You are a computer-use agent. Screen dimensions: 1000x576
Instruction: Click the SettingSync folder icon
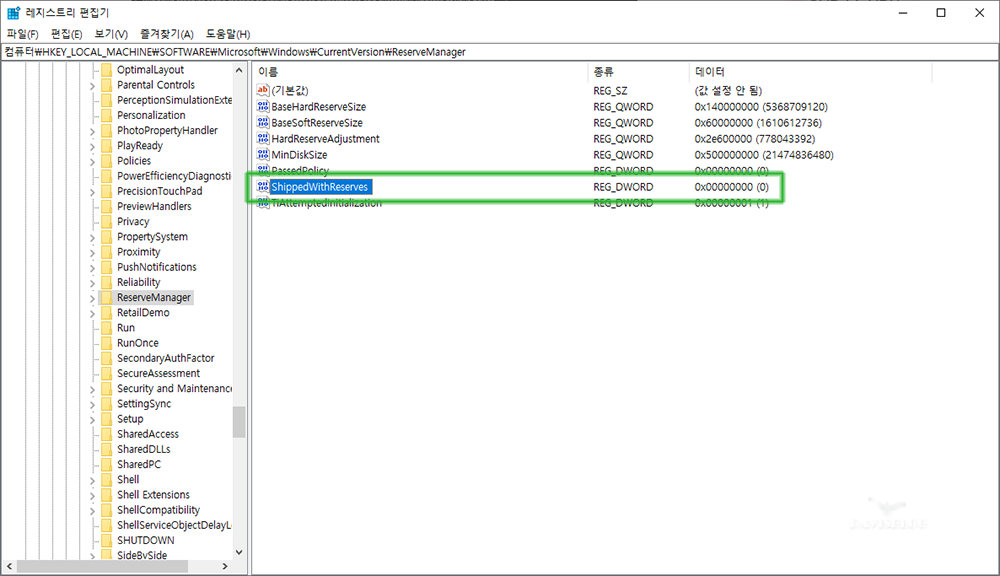coord(107,404)
